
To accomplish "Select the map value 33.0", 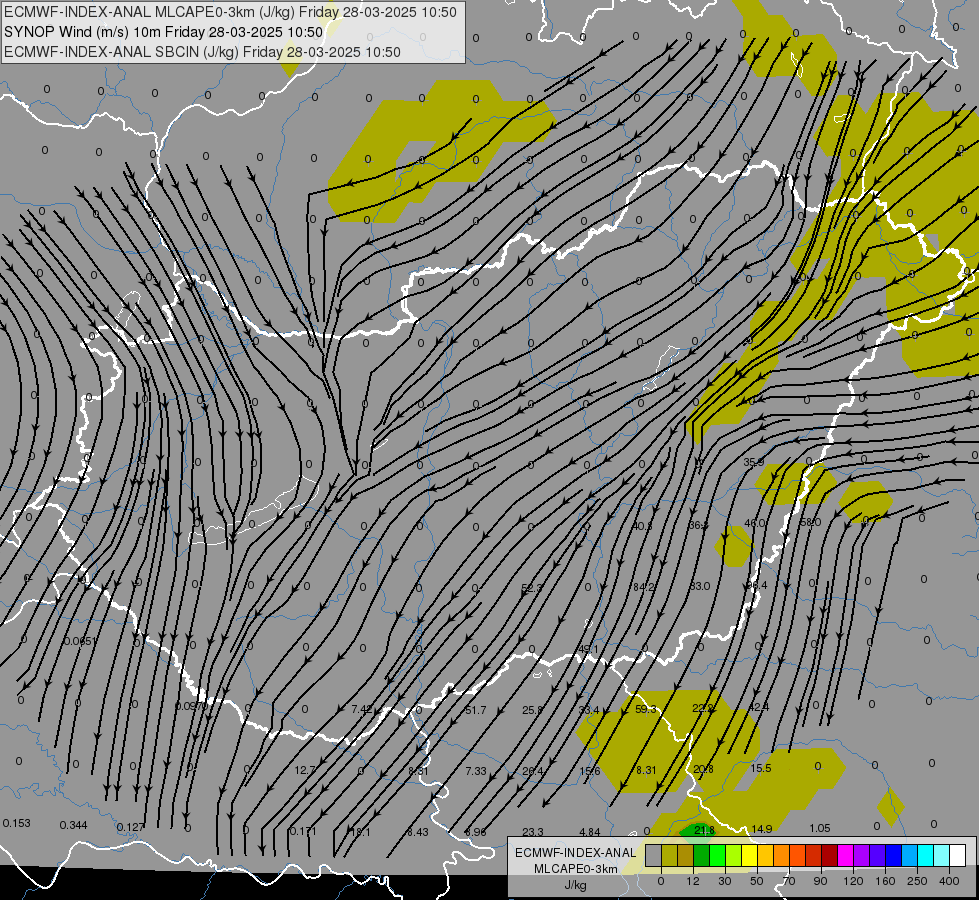I will (x=699, y=586).
